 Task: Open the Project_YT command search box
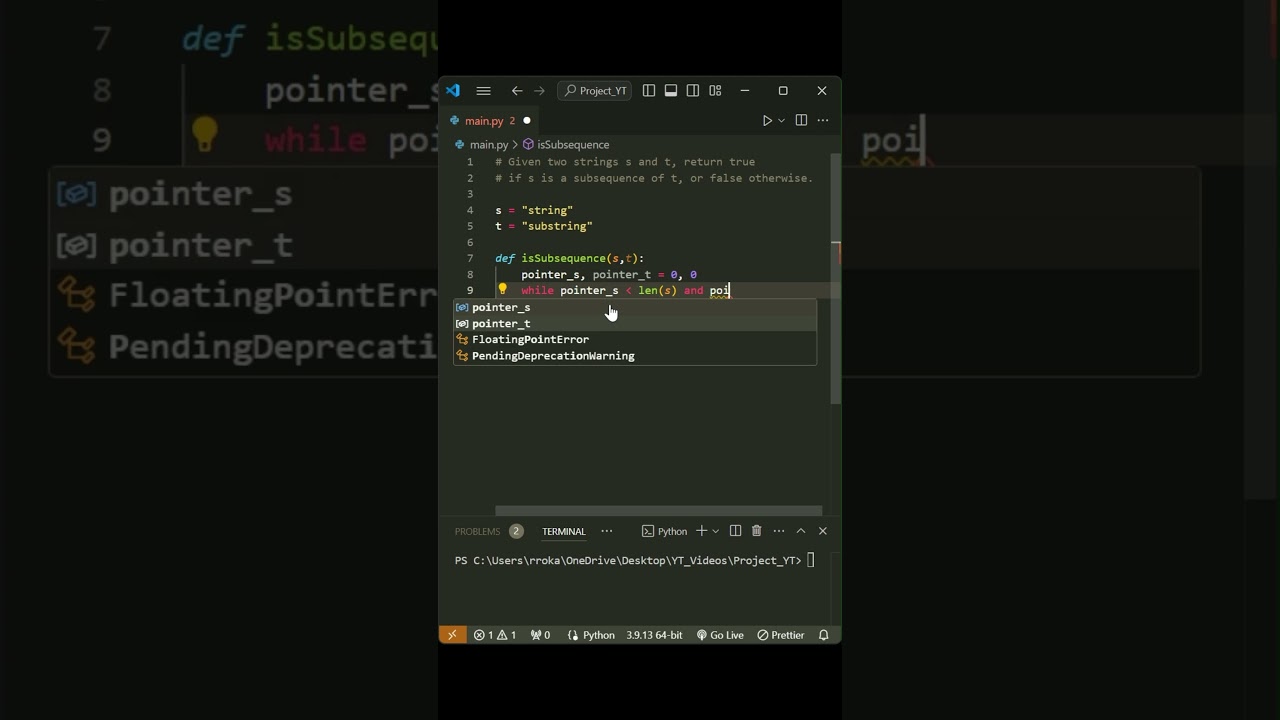click(x=595, y=91)
